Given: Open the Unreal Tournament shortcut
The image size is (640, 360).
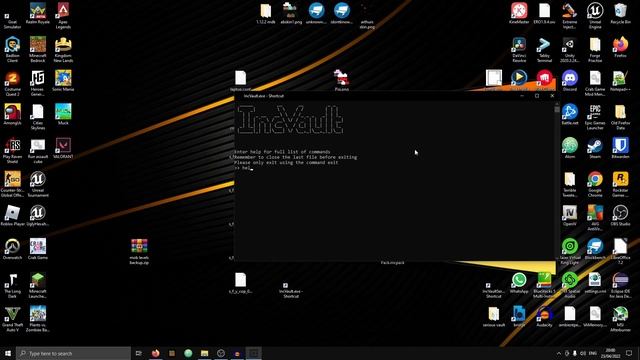Looking at the screenshot, I should [x=38, y=184].
